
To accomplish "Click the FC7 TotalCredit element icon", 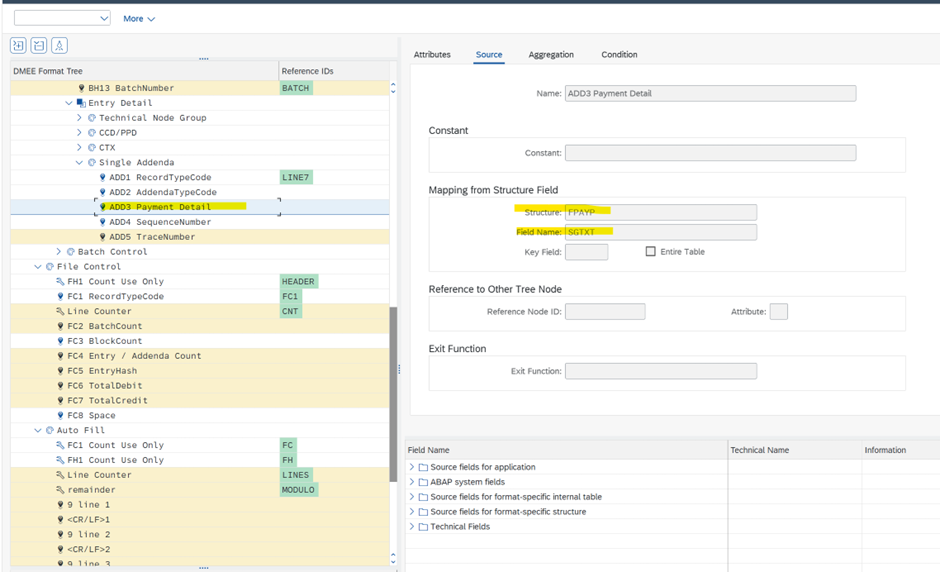I will point(61,401).
